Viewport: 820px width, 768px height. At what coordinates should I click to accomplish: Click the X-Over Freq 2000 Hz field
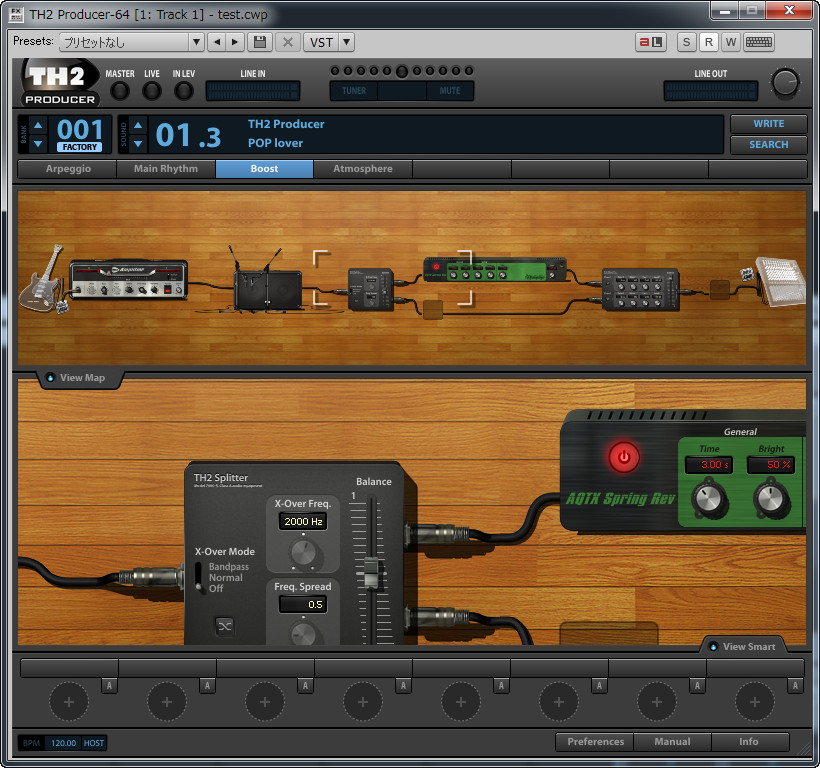(x=303, y=521)
